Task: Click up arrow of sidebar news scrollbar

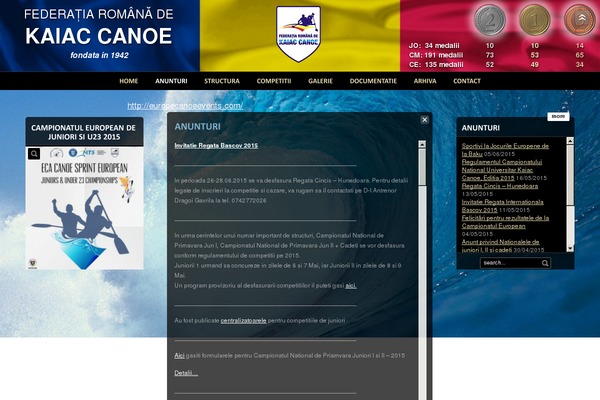Action: pyautogui.click(x=570, y=141)
